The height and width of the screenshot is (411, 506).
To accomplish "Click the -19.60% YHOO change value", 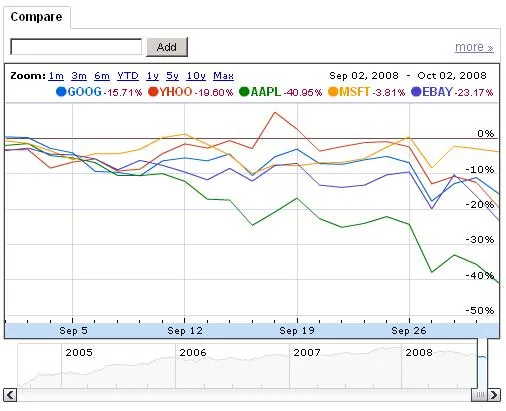I will [x=214, y=93].
